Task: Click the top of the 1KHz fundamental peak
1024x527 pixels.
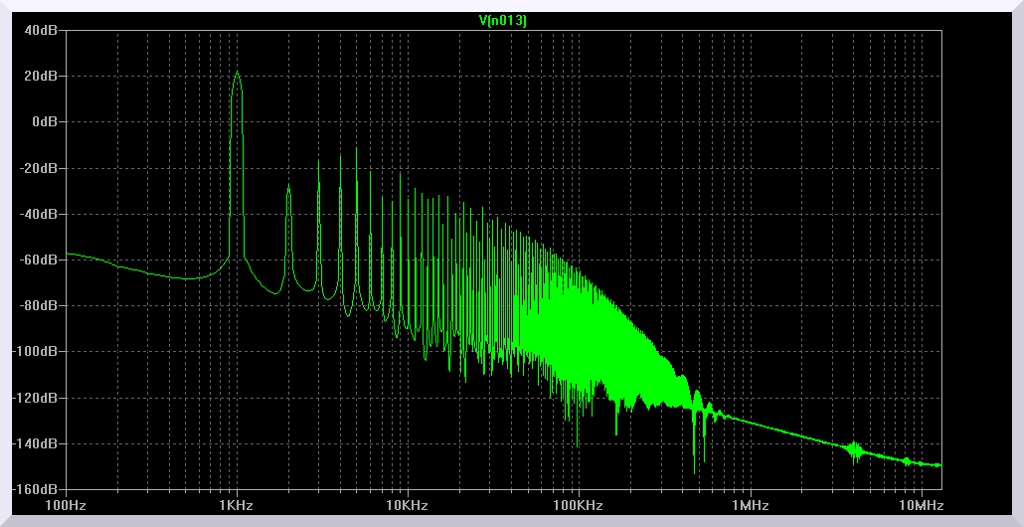Action: 237,72
